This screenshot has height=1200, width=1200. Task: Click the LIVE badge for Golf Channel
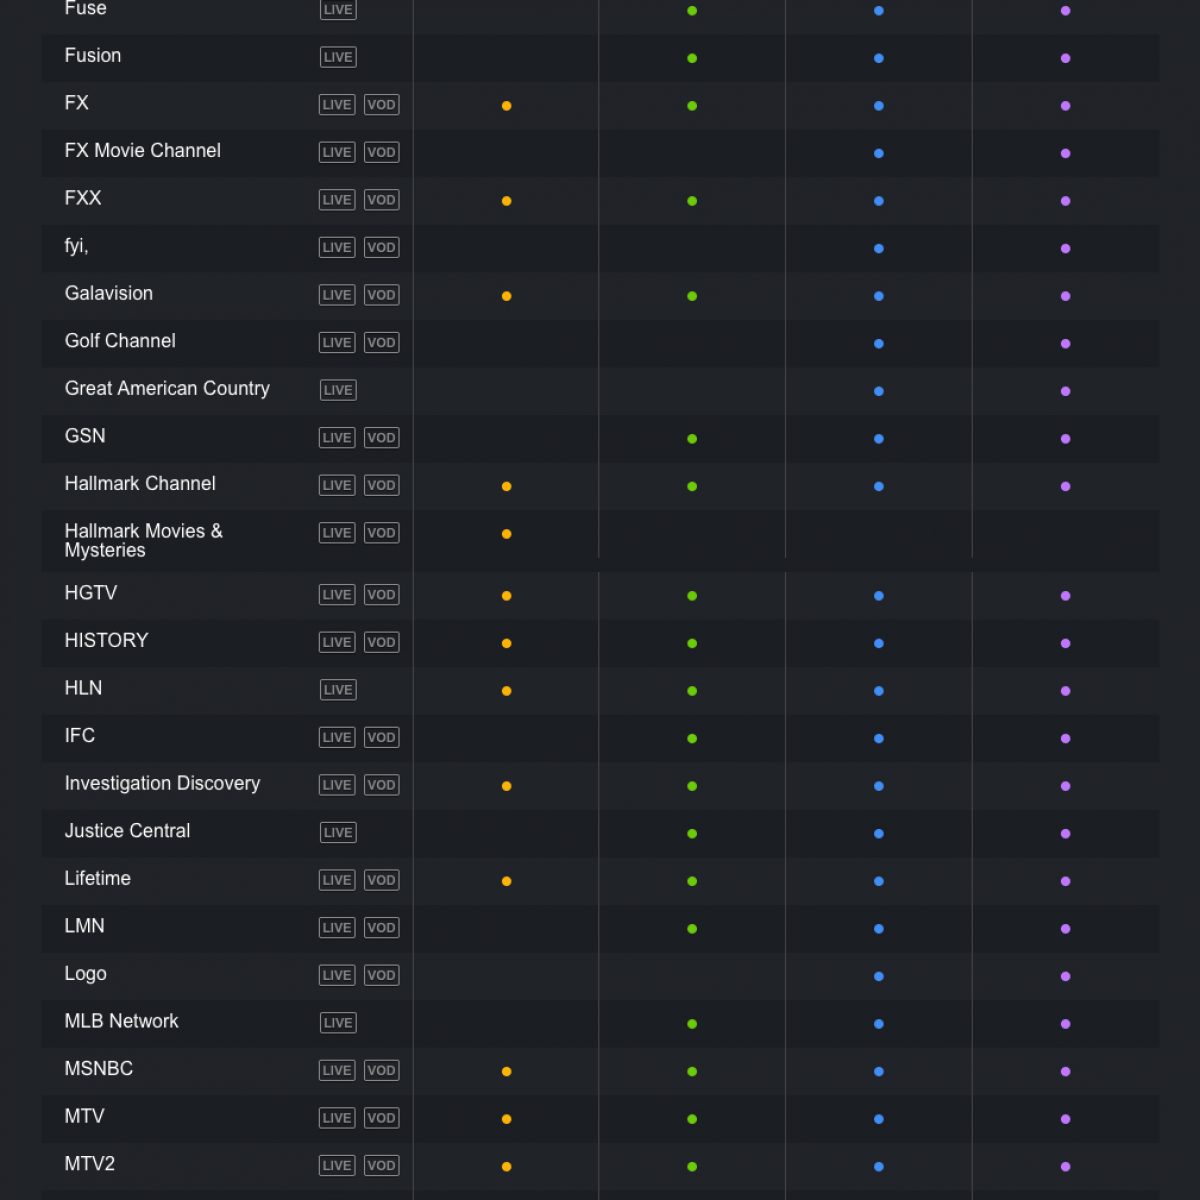click(337, 343)
